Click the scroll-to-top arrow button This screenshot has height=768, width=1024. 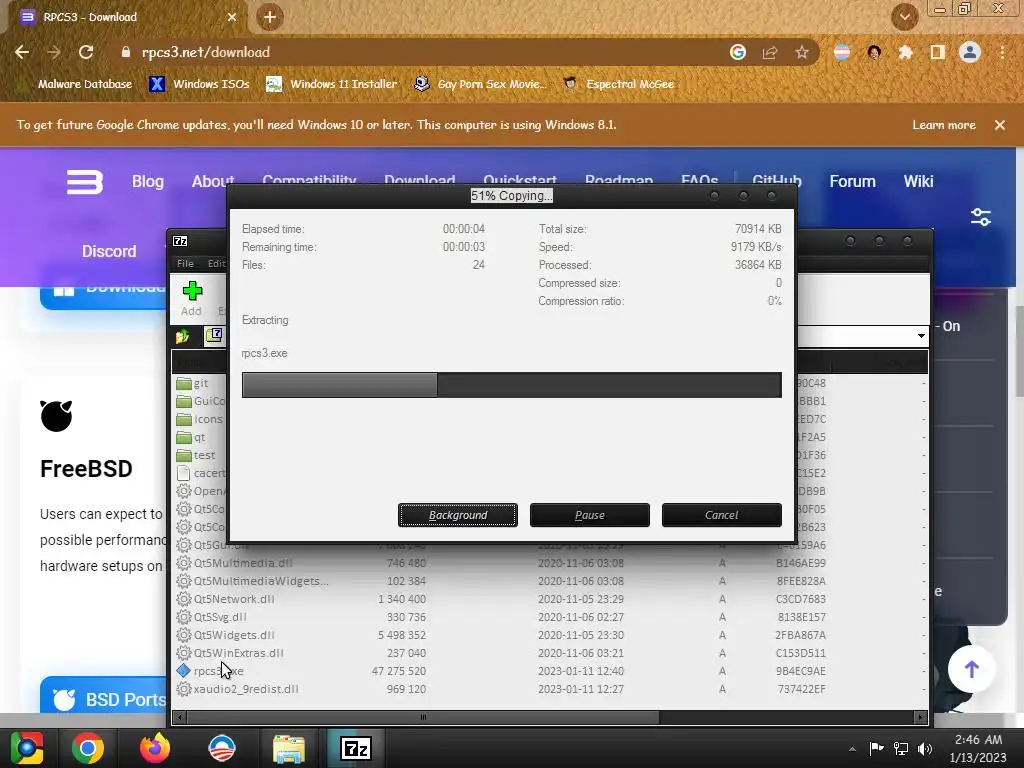972,669
